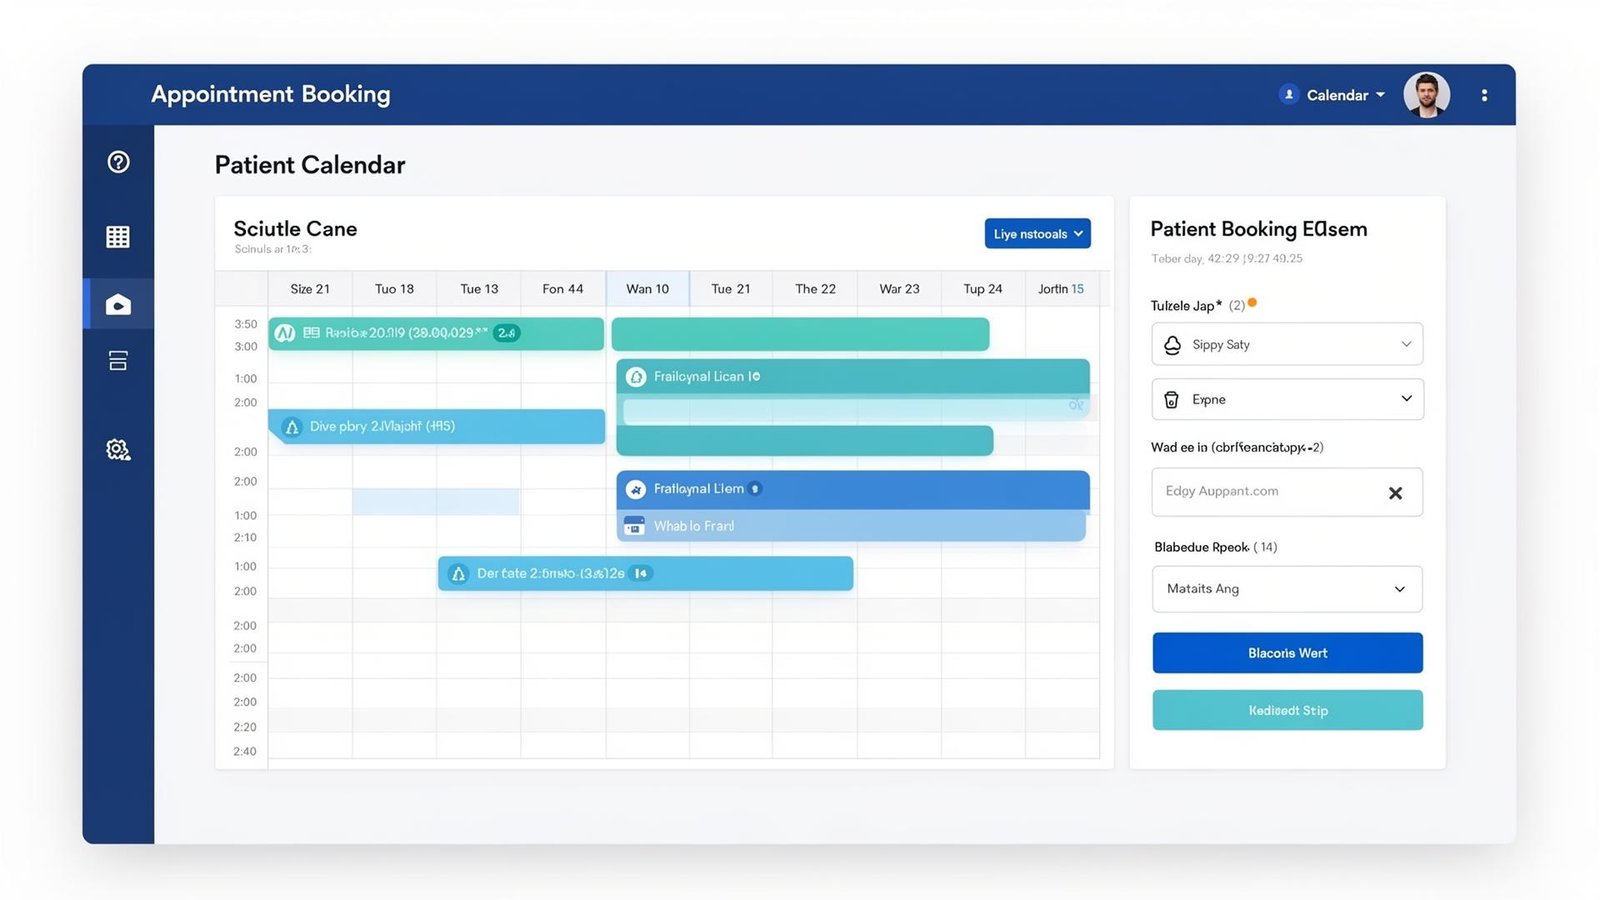Open the blue Liye nstooals dropdown button

coord(1037,233)
